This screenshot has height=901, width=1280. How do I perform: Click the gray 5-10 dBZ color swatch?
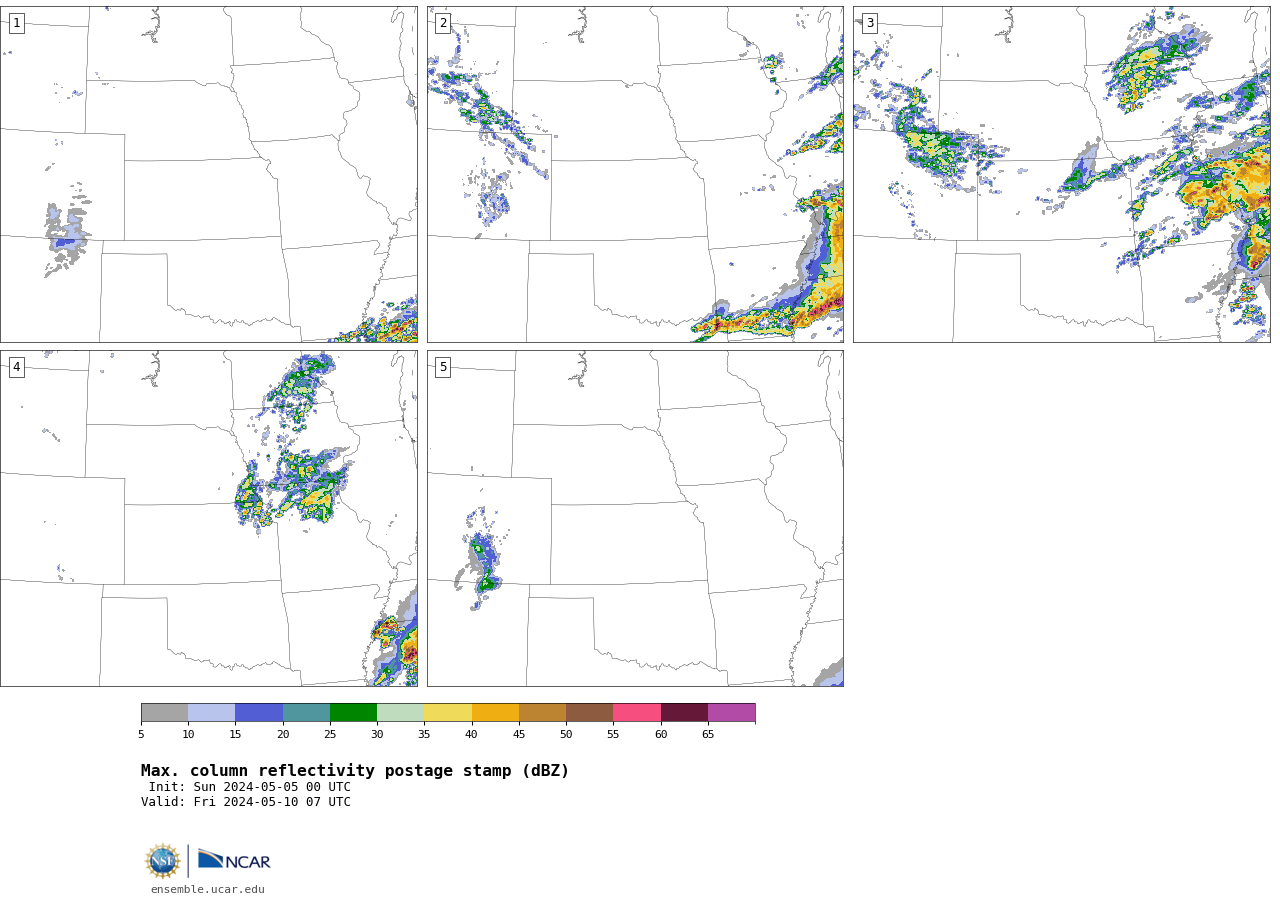point(164,713)
